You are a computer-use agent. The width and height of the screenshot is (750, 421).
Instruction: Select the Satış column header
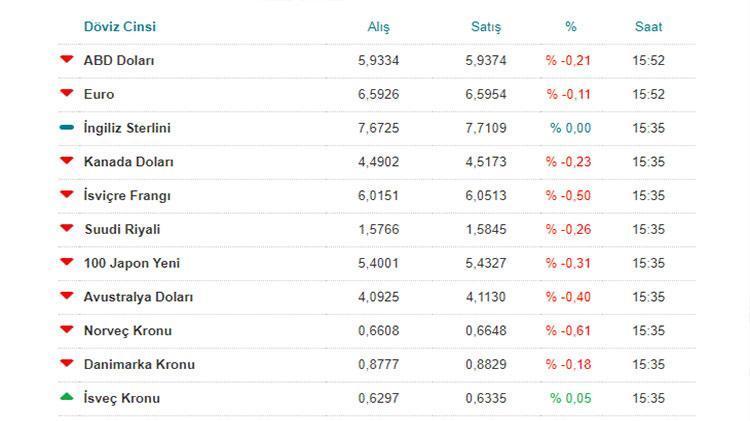tap(486, 27)
